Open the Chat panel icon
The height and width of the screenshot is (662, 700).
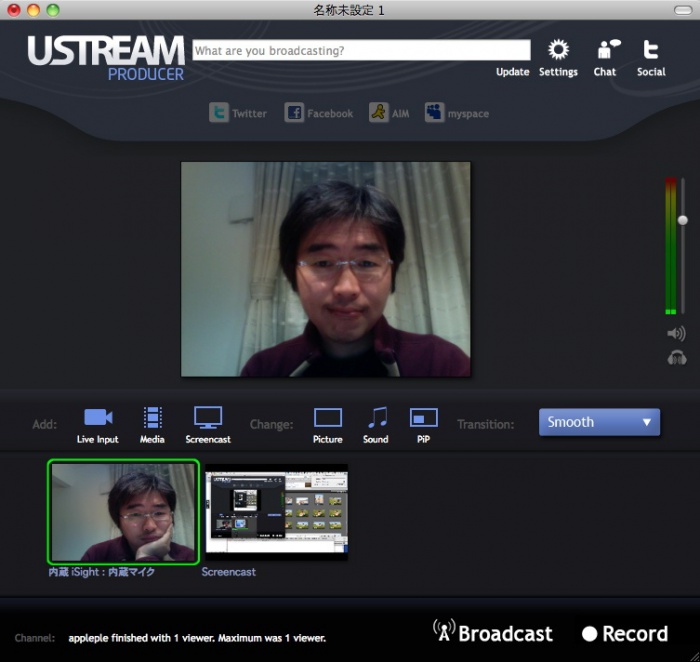click(x=609, y=49)
